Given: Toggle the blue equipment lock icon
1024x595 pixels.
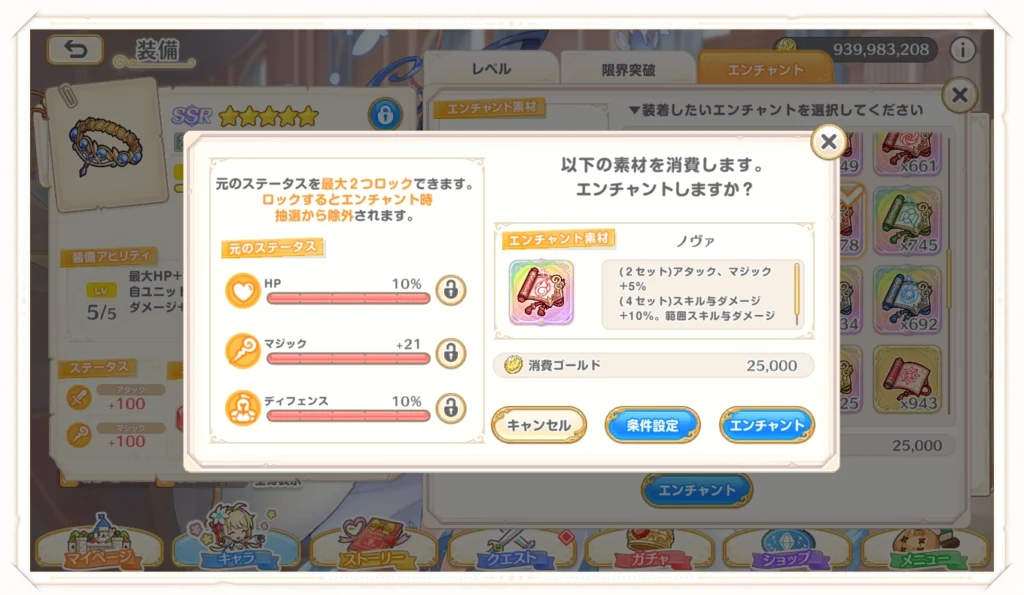Looking at the screenshot, I should pyautogui.click(x=385, y=114).
